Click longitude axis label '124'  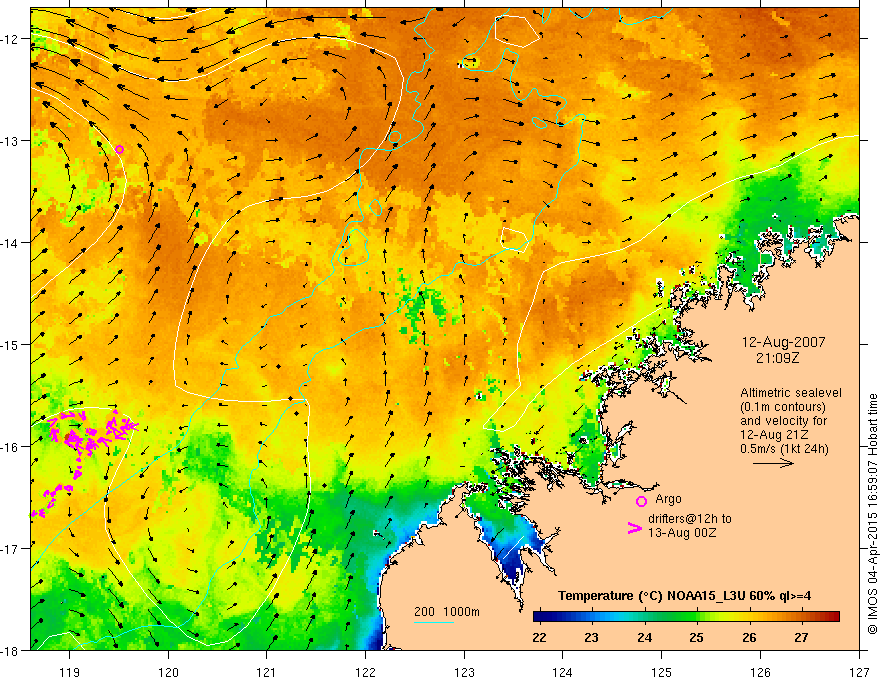pyautogui.click(x=563, y=672)
